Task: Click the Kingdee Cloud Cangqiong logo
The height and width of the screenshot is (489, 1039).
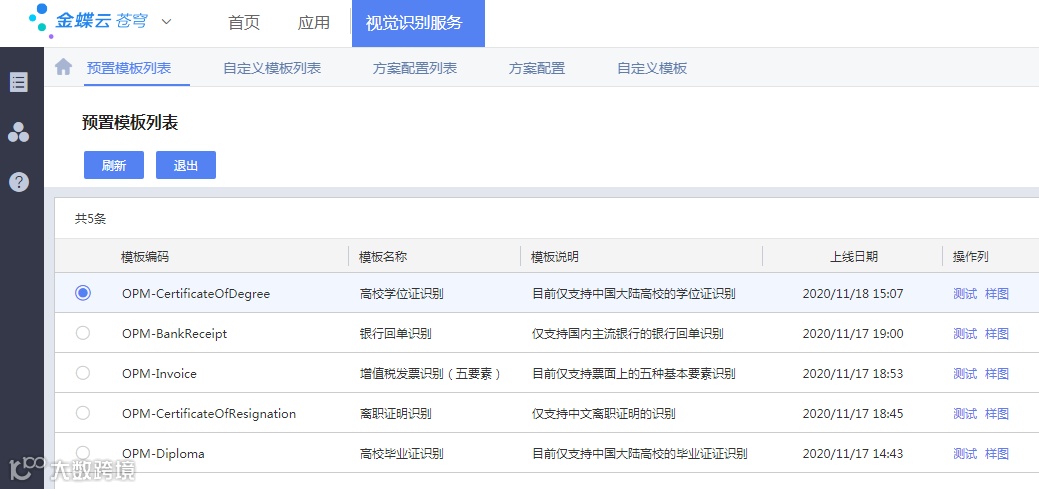Action: [90, 21]
